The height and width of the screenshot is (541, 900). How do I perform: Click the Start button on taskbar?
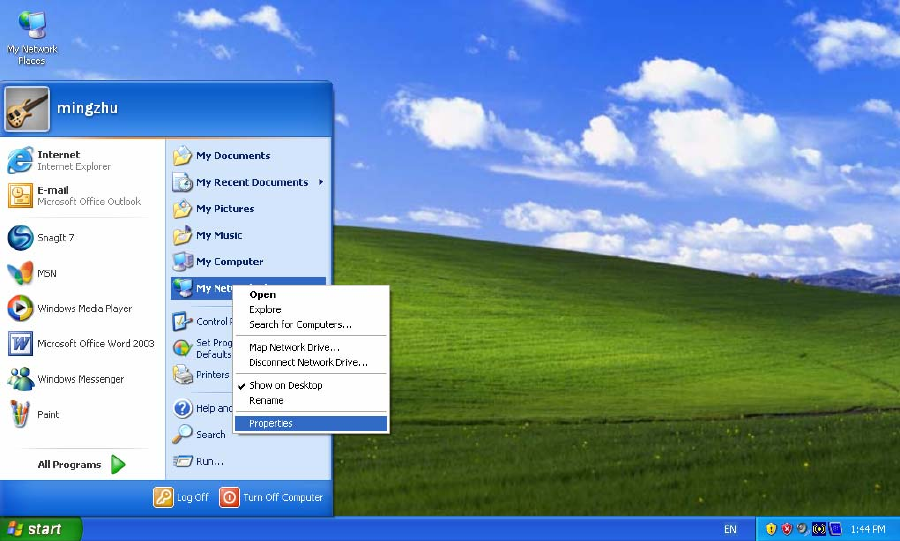pyautogui.click(x=41, y=529)
